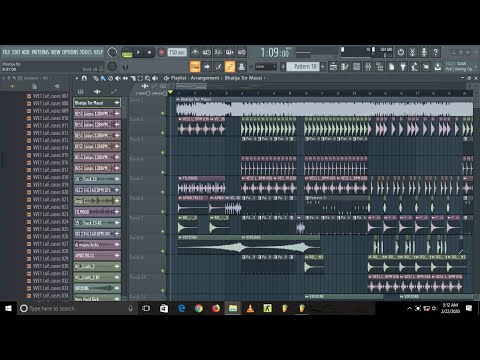
Task: Open the Pattern 10 selector
Action: [302, 67]
